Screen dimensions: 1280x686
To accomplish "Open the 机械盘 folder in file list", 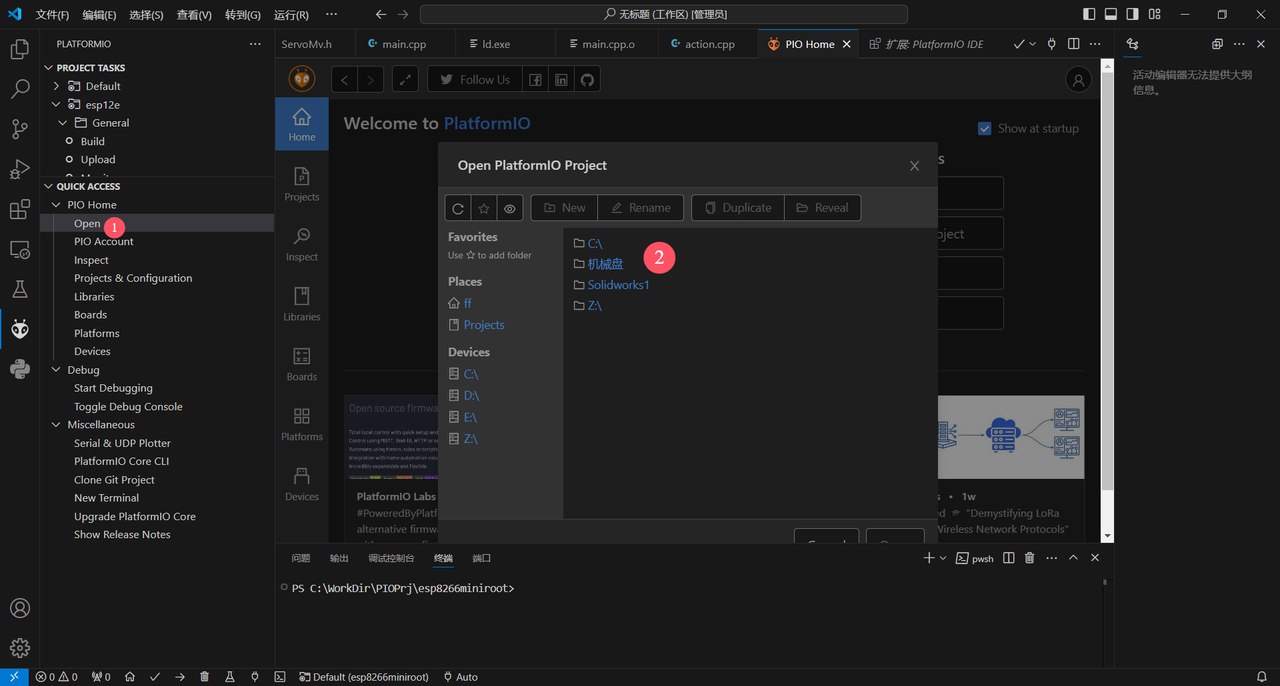I will point(604,264).
